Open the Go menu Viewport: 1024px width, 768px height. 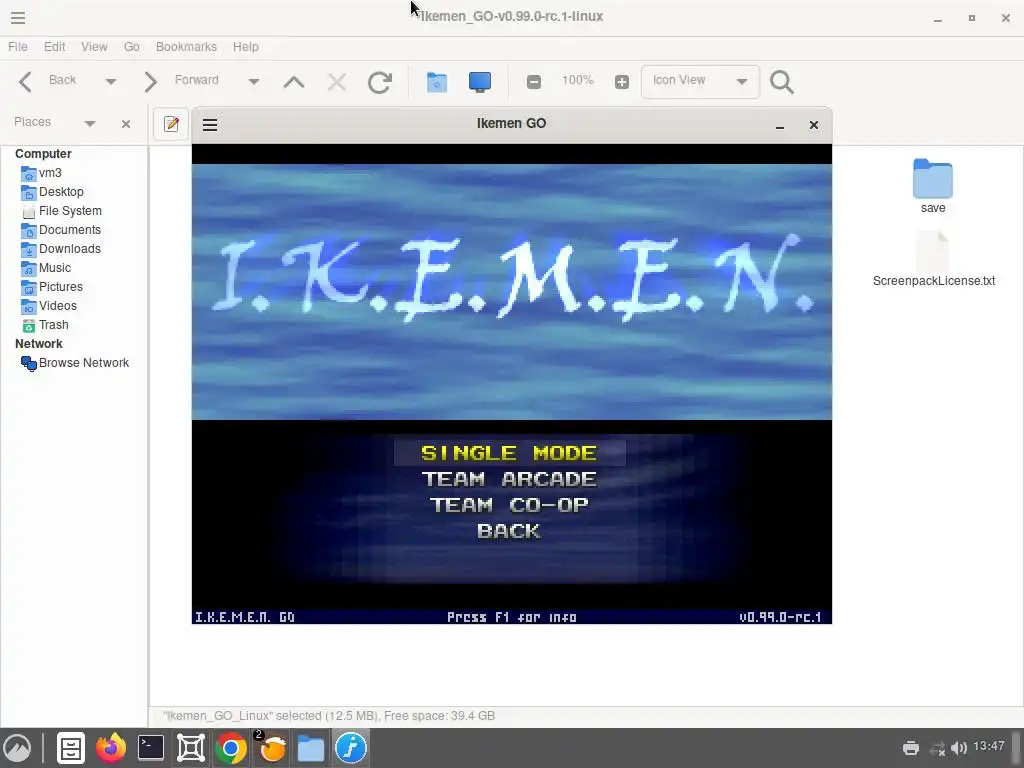coord(132,47)
